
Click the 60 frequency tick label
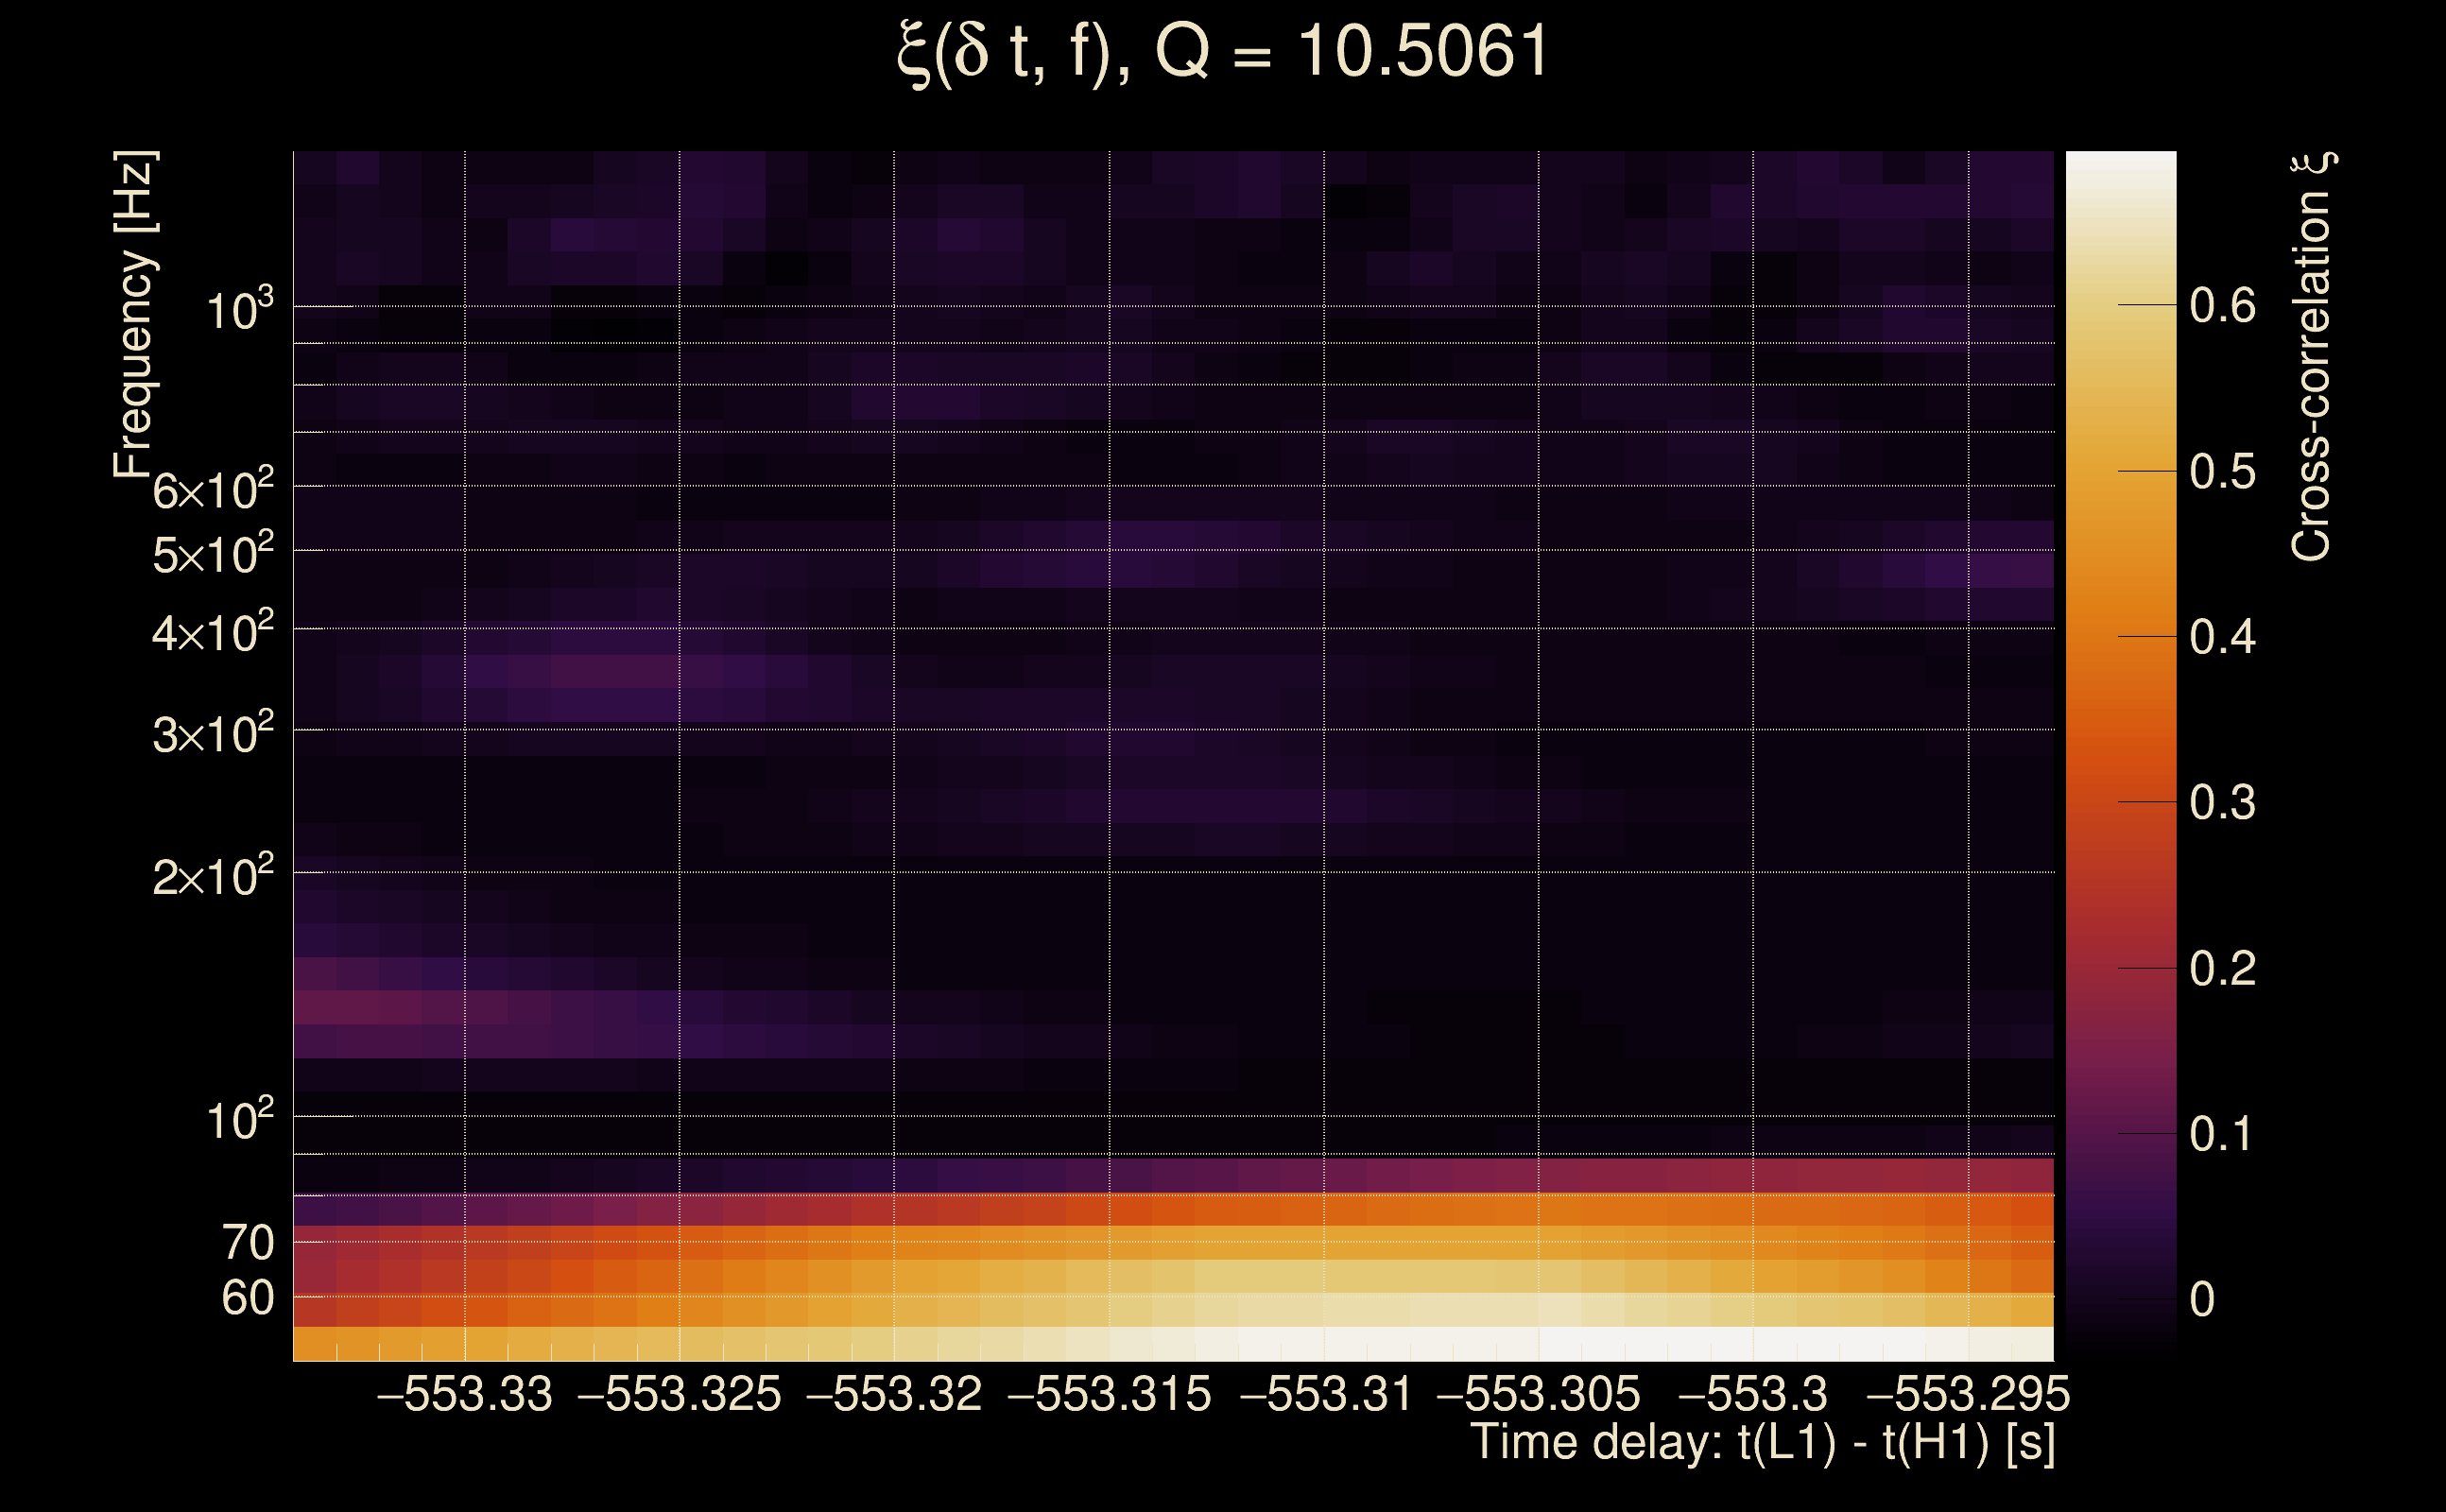247,1299
